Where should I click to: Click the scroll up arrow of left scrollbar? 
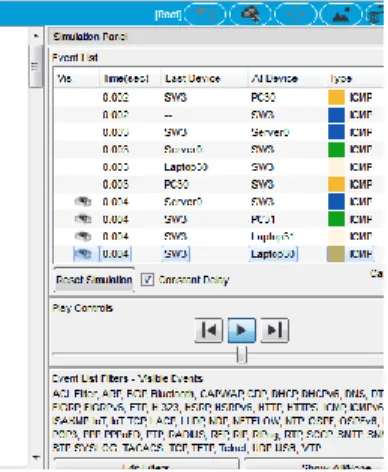point(36,35)
